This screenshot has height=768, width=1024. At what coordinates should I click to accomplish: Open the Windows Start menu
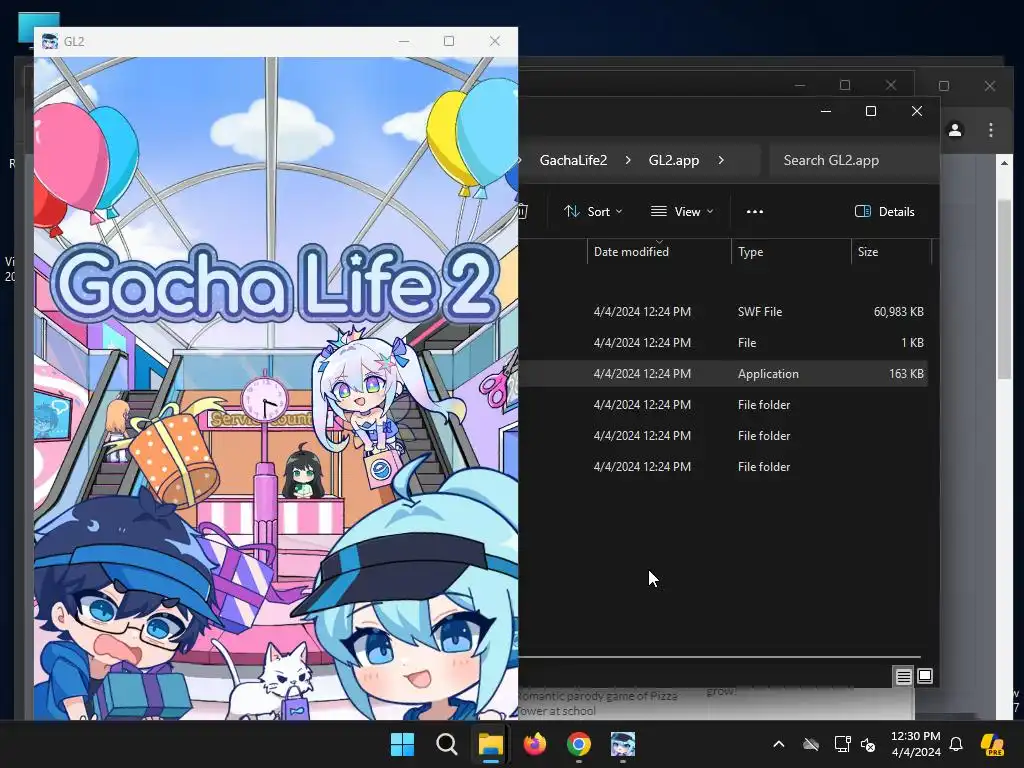(402, 744)
